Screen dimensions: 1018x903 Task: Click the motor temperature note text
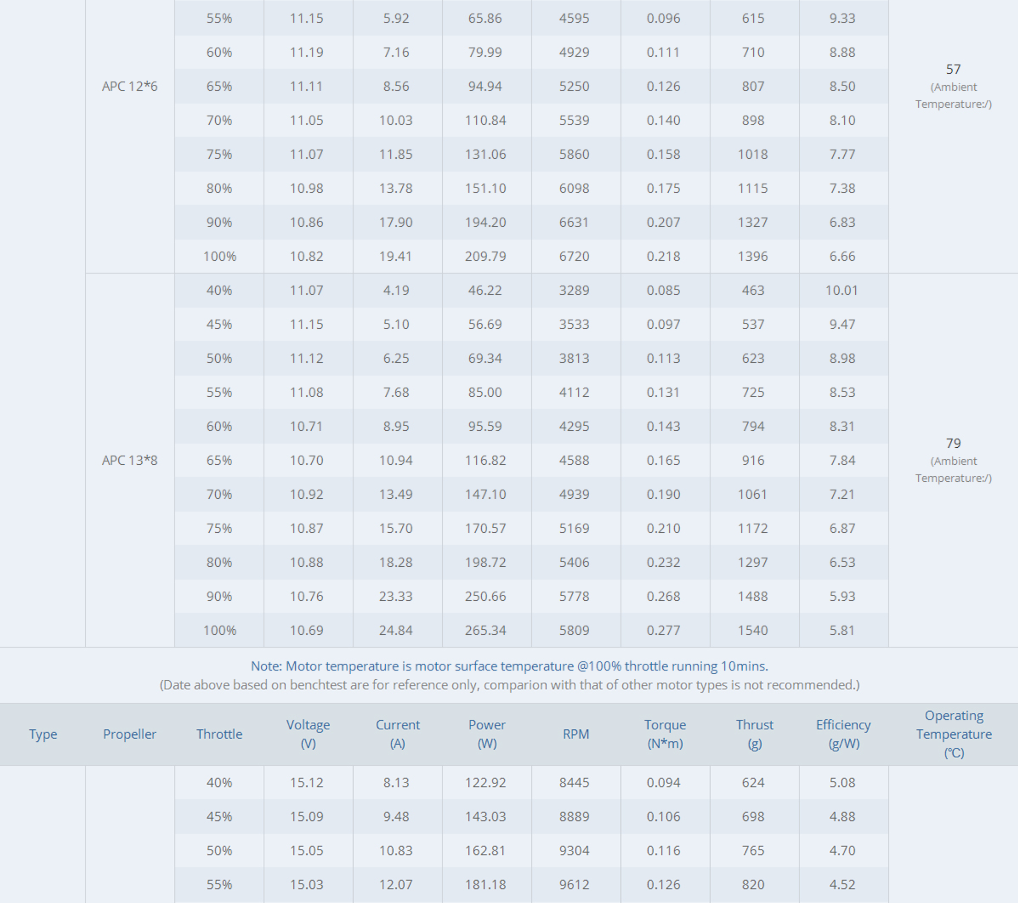point(509,666)
